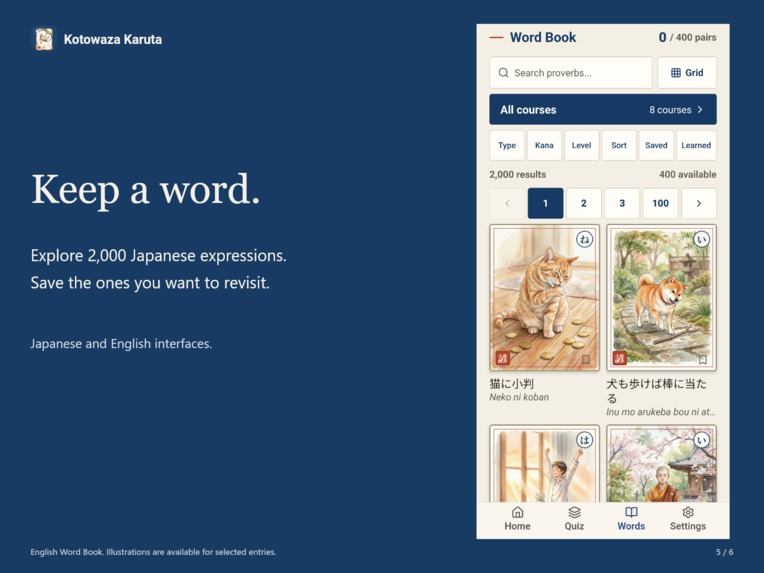Click the Word Book heading
Screen dimensions: 764x573
(543, 38)
